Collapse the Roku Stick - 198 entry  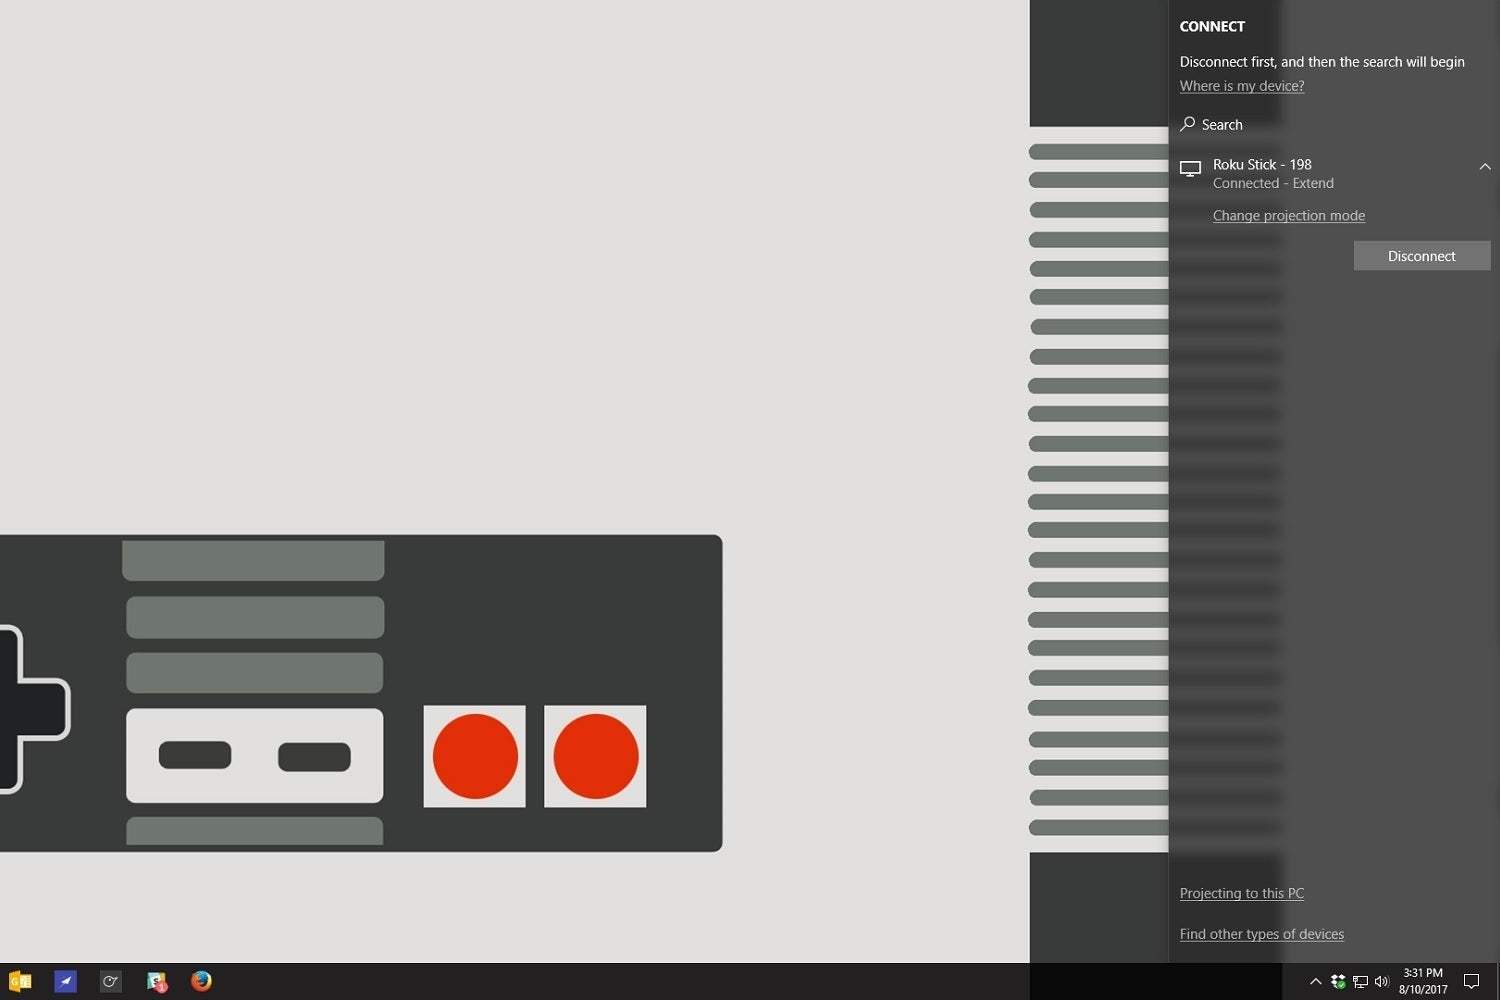[1485, 167]
